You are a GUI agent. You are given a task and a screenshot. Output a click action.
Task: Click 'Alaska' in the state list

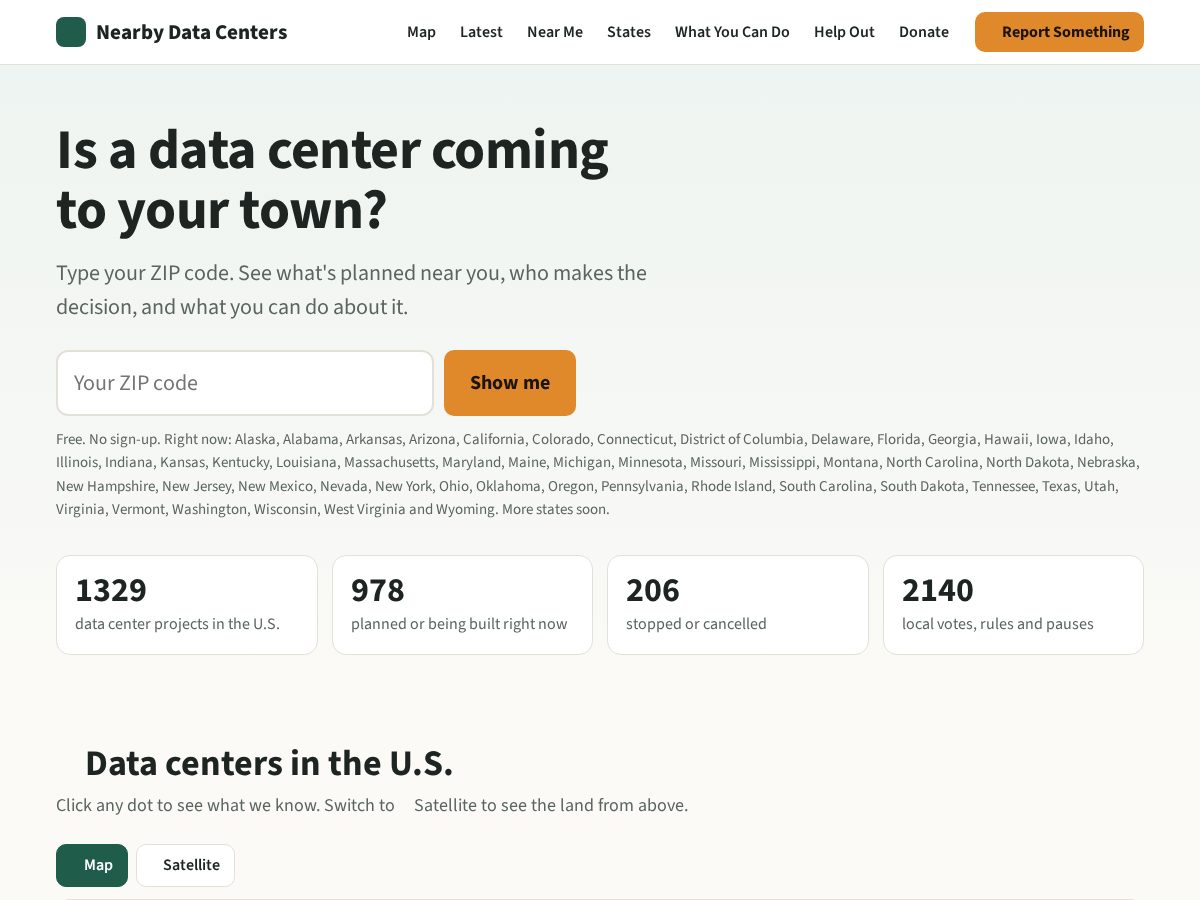point(255,439)
